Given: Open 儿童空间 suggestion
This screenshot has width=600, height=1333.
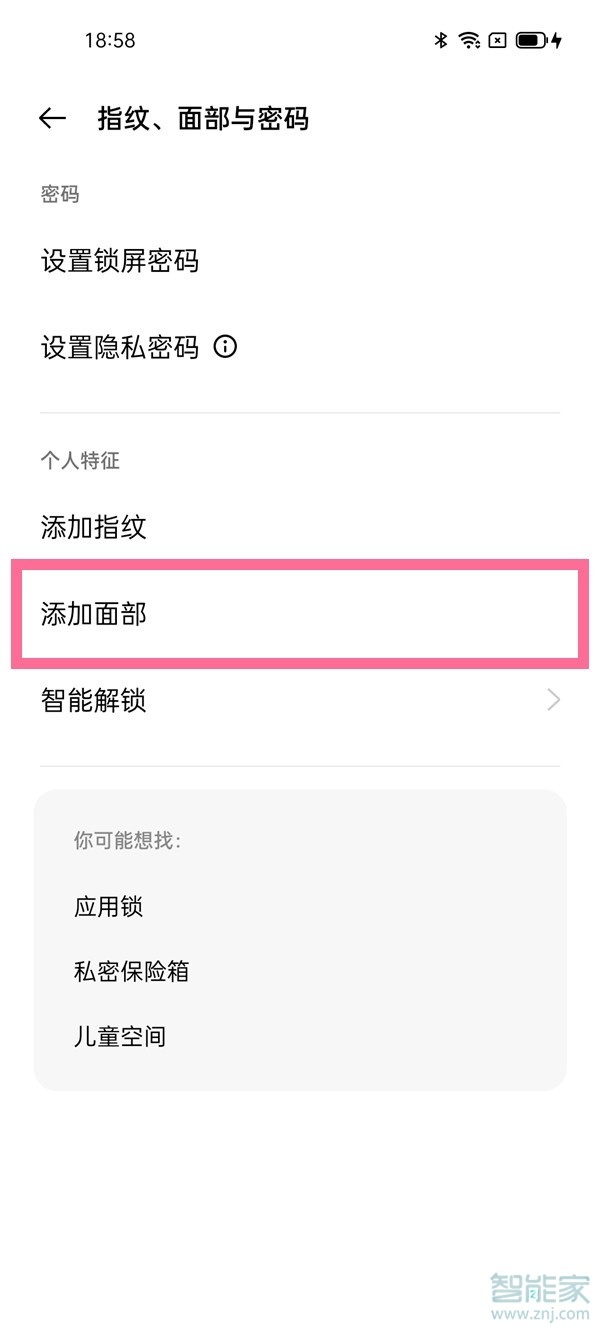Looking at the screenshot, I should click(x=120, y=1036).
